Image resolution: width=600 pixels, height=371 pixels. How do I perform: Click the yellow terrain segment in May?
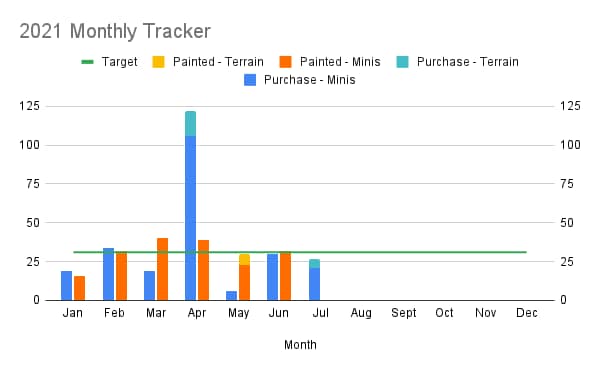[245, 260]
